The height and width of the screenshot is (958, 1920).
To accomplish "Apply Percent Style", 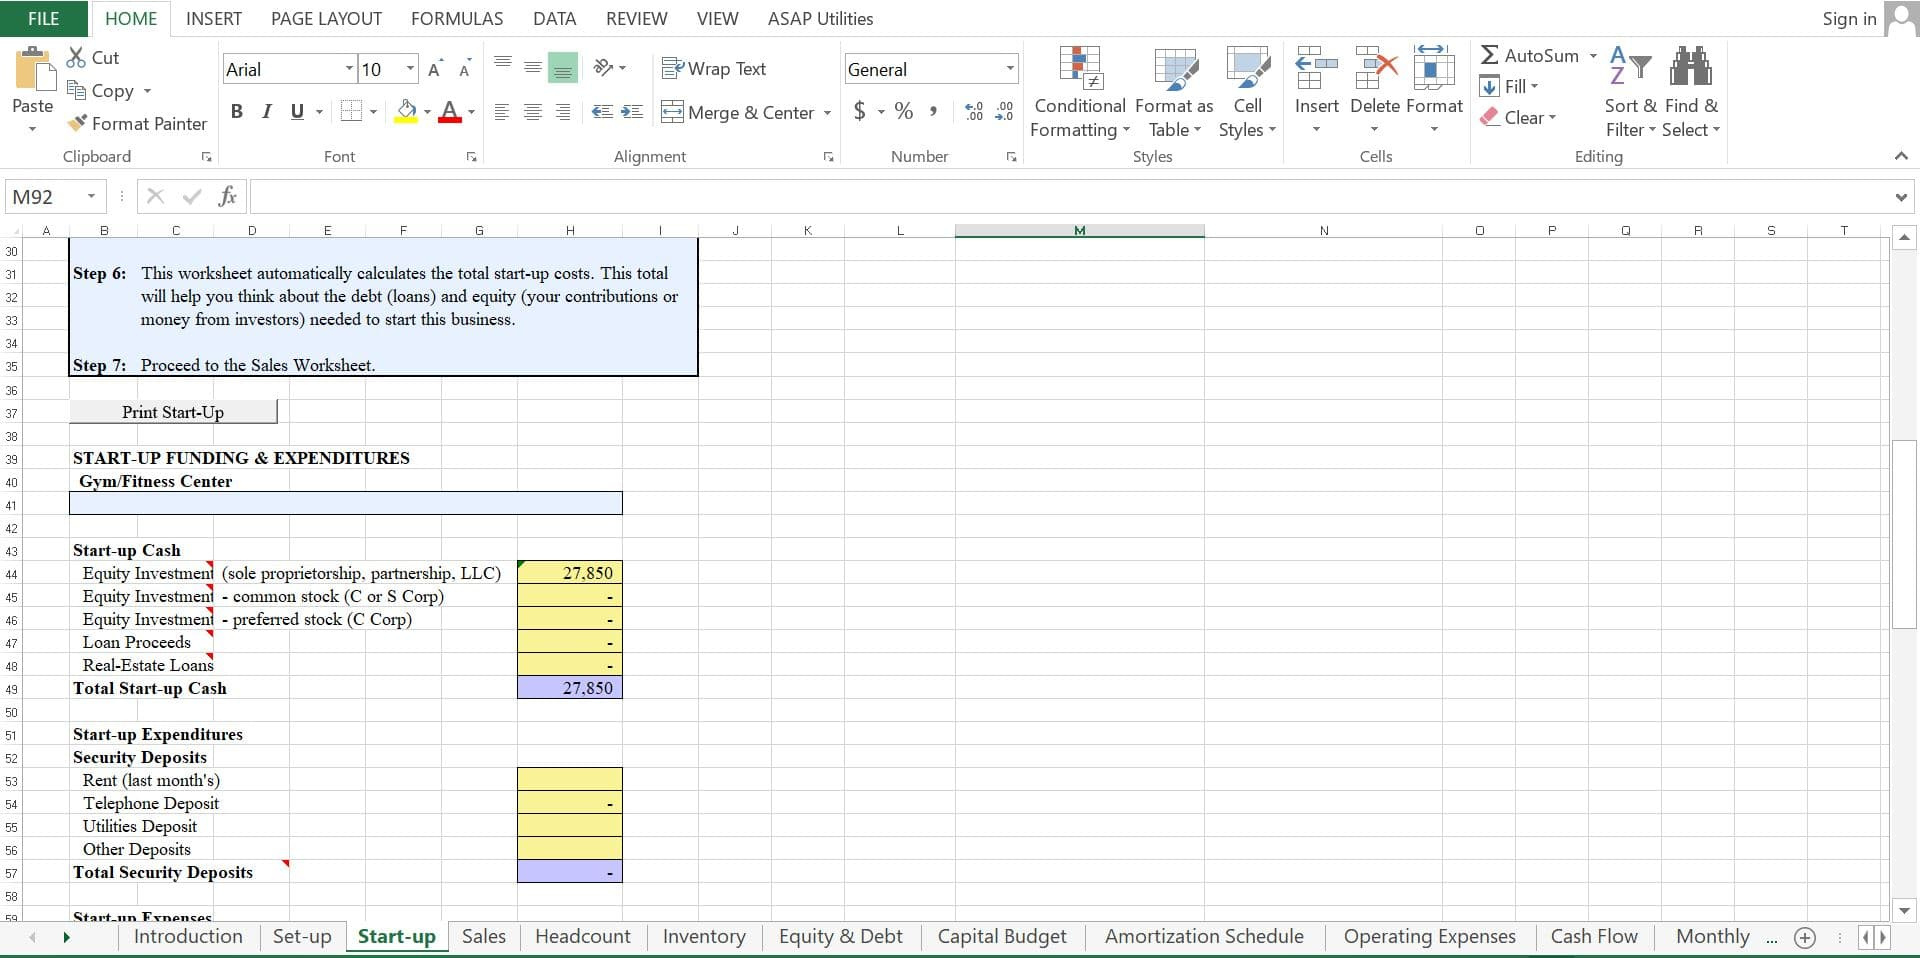I will (x=904, y=111).
